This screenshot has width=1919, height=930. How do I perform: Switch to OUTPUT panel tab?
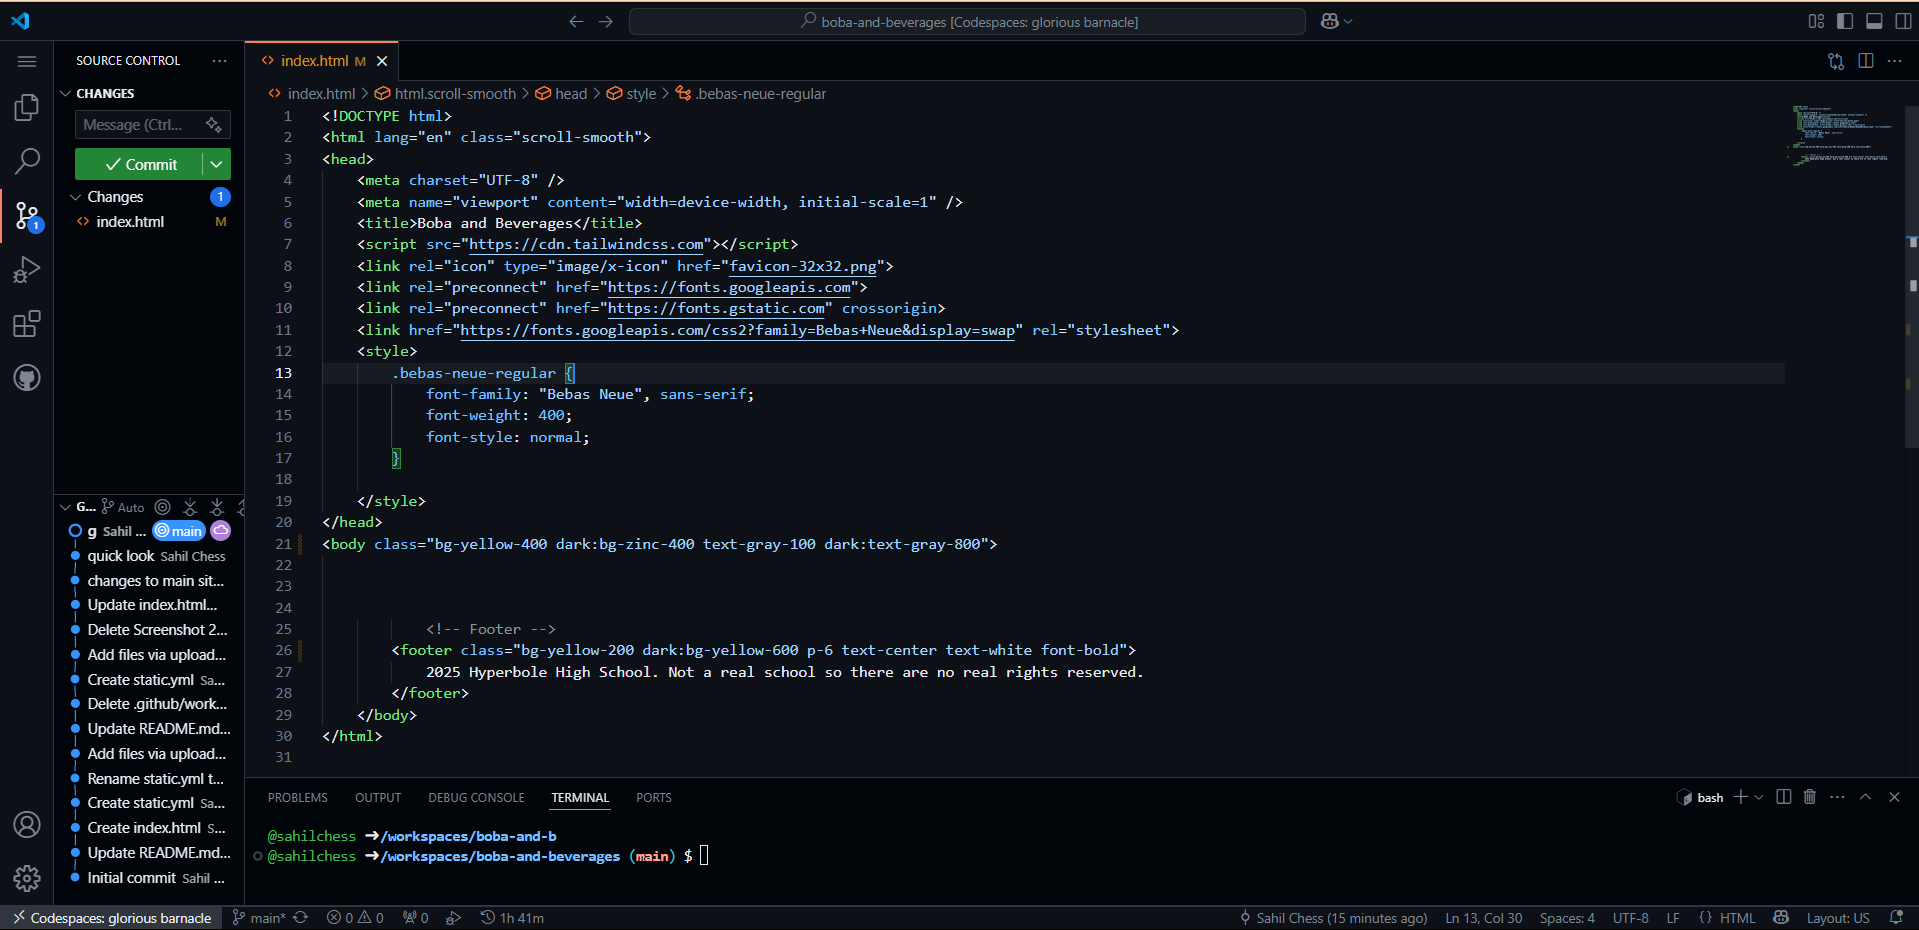coord(378,798)
